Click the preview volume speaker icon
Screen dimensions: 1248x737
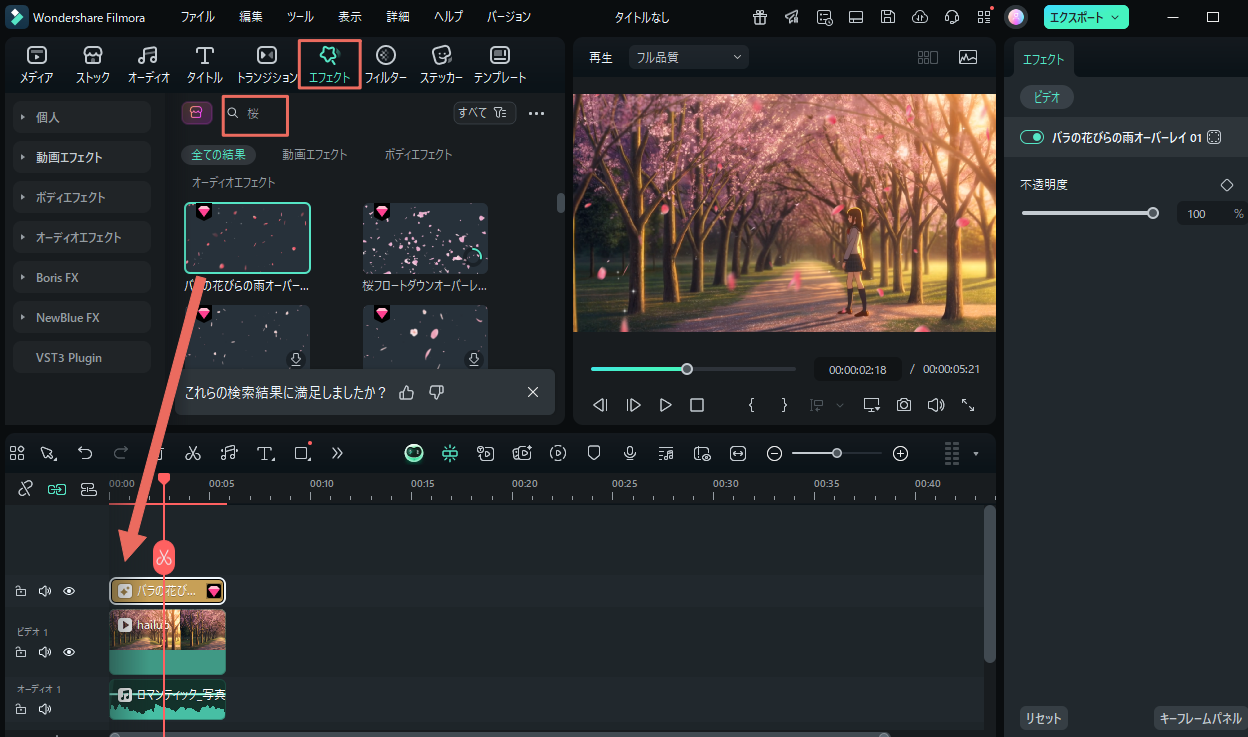[x=936, y=405]
